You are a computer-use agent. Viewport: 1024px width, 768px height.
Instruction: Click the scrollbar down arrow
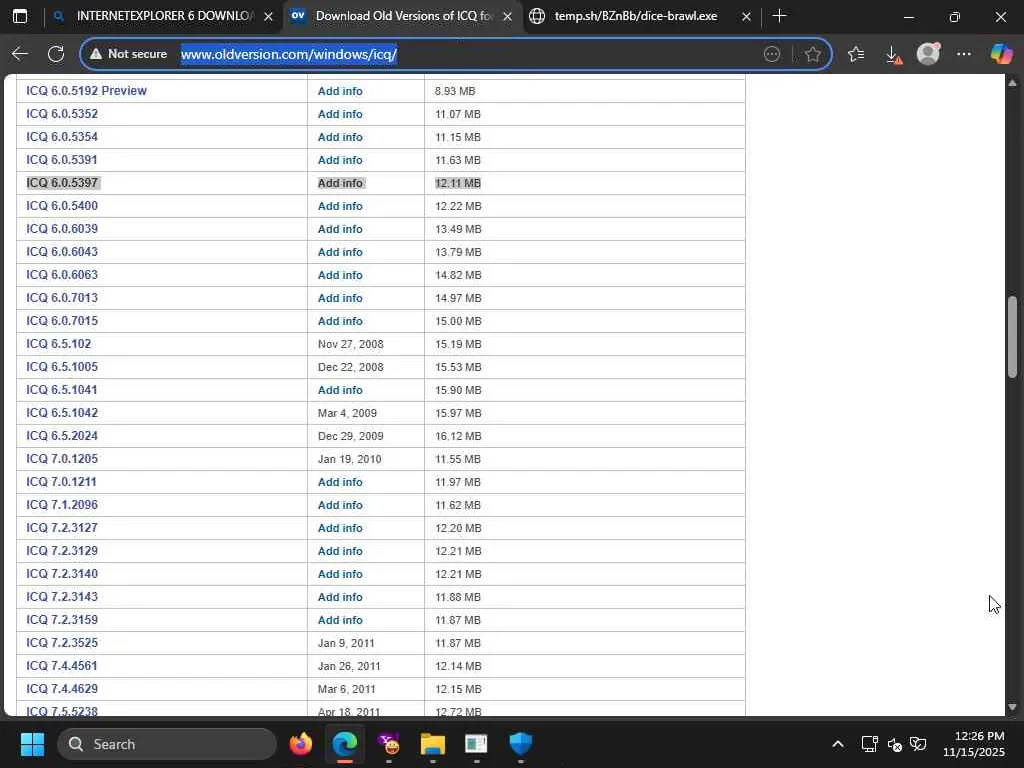point(1012,707)
